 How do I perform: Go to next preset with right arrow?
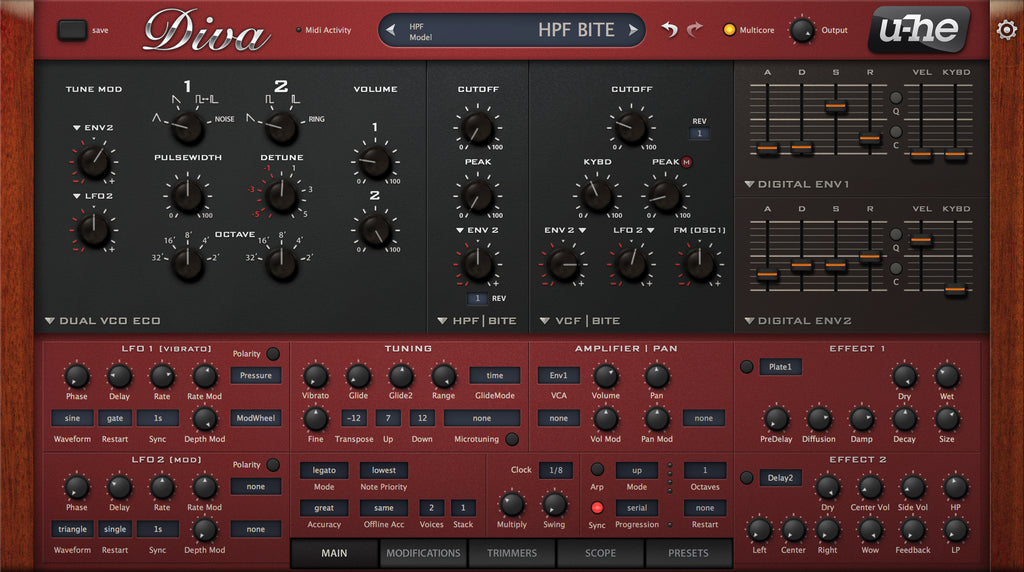632,29
